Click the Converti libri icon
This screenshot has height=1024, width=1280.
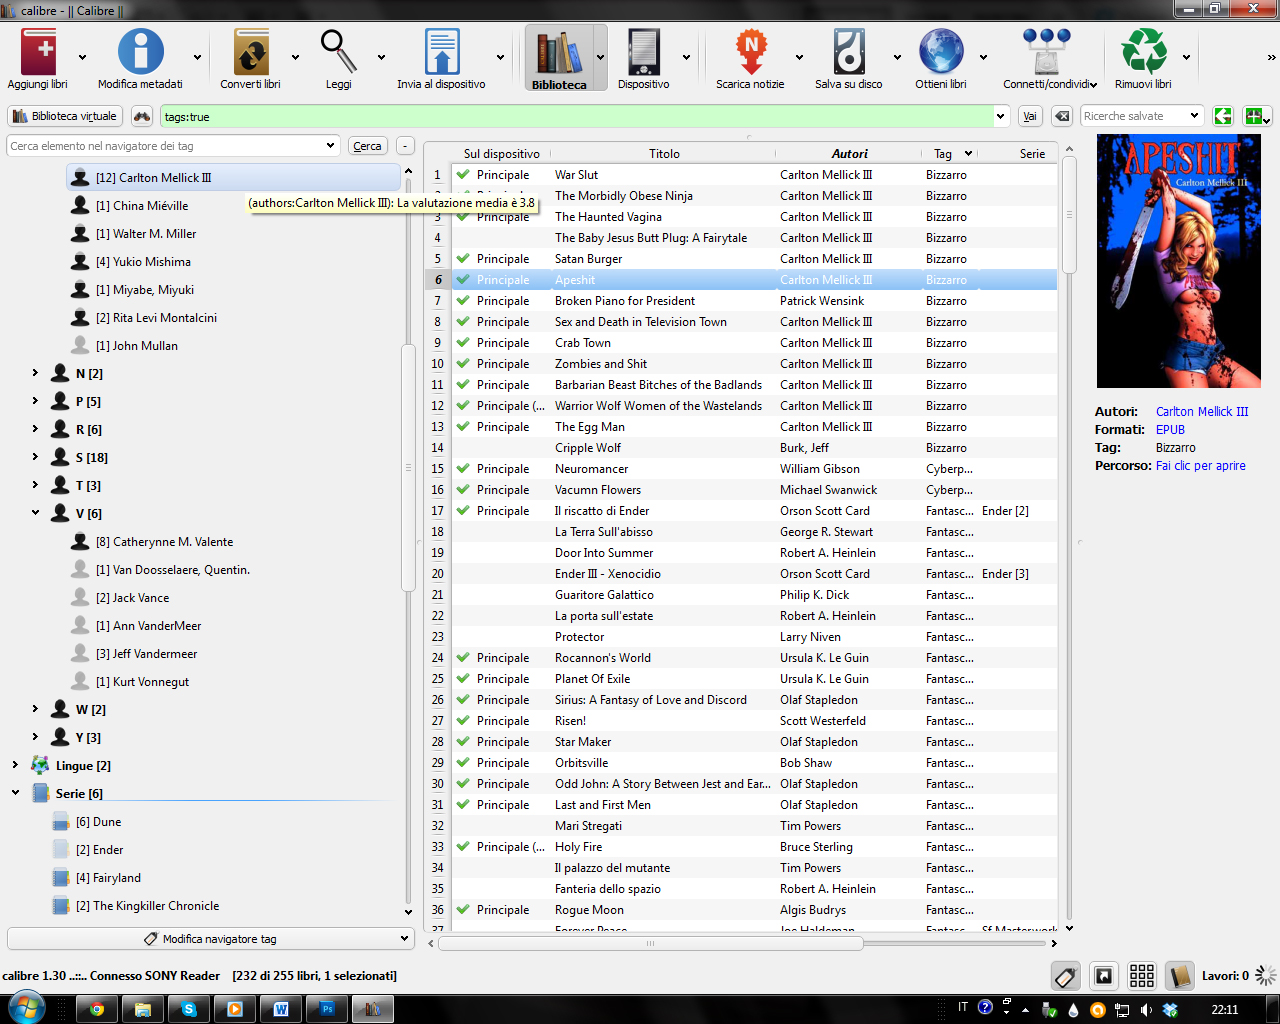tap(250, 53)
